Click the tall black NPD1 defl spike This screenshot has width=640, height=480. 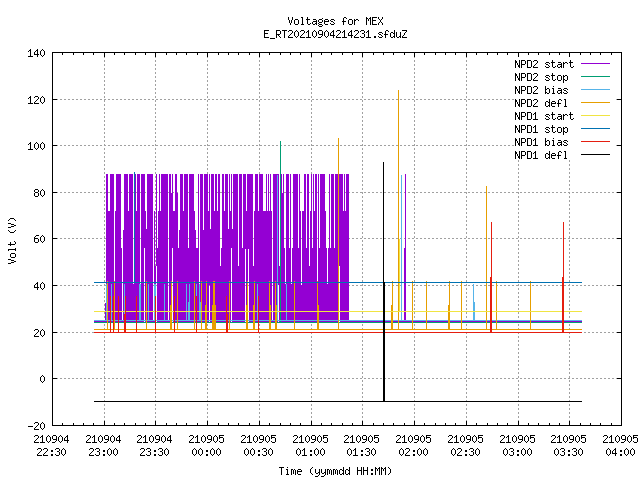[x=384, y=282]
